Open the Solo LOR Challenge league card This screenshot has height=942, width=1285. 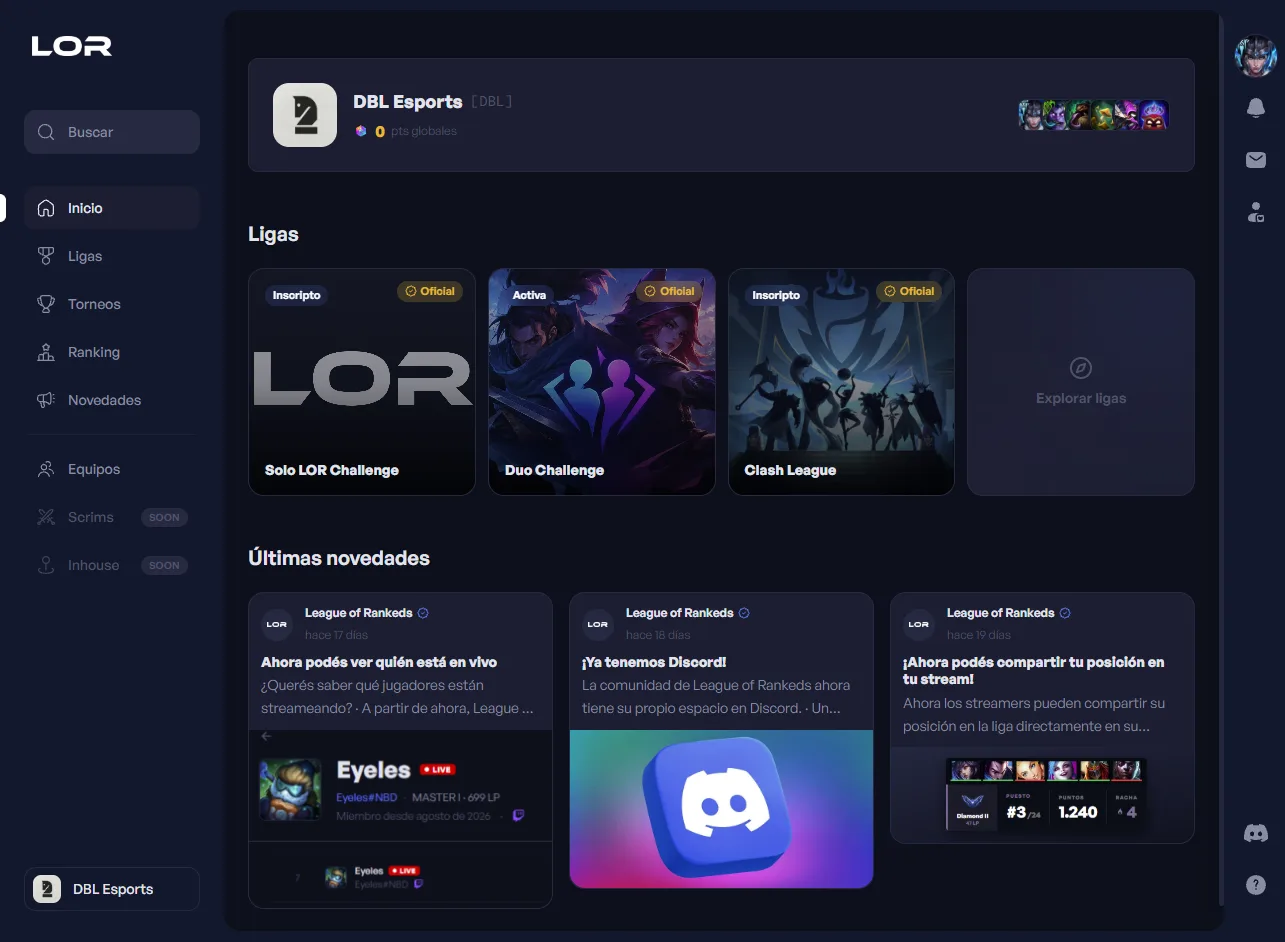(x=362, y=382)
